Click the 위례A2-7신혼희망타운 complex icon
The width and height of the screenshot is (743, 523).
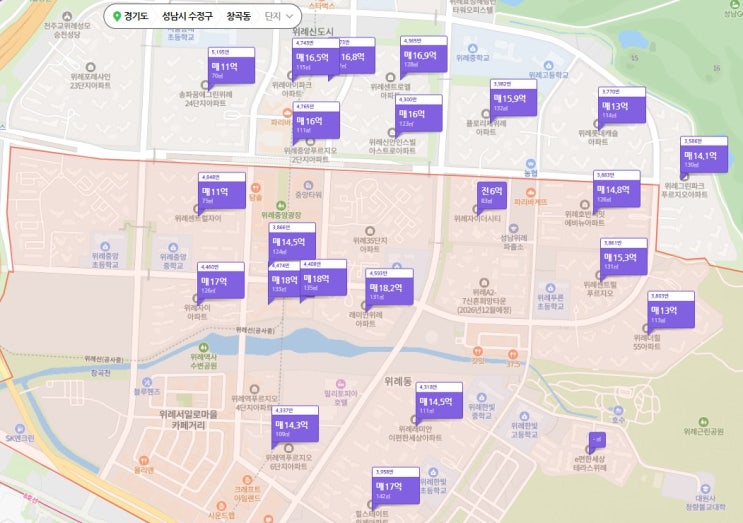point(484,283)
